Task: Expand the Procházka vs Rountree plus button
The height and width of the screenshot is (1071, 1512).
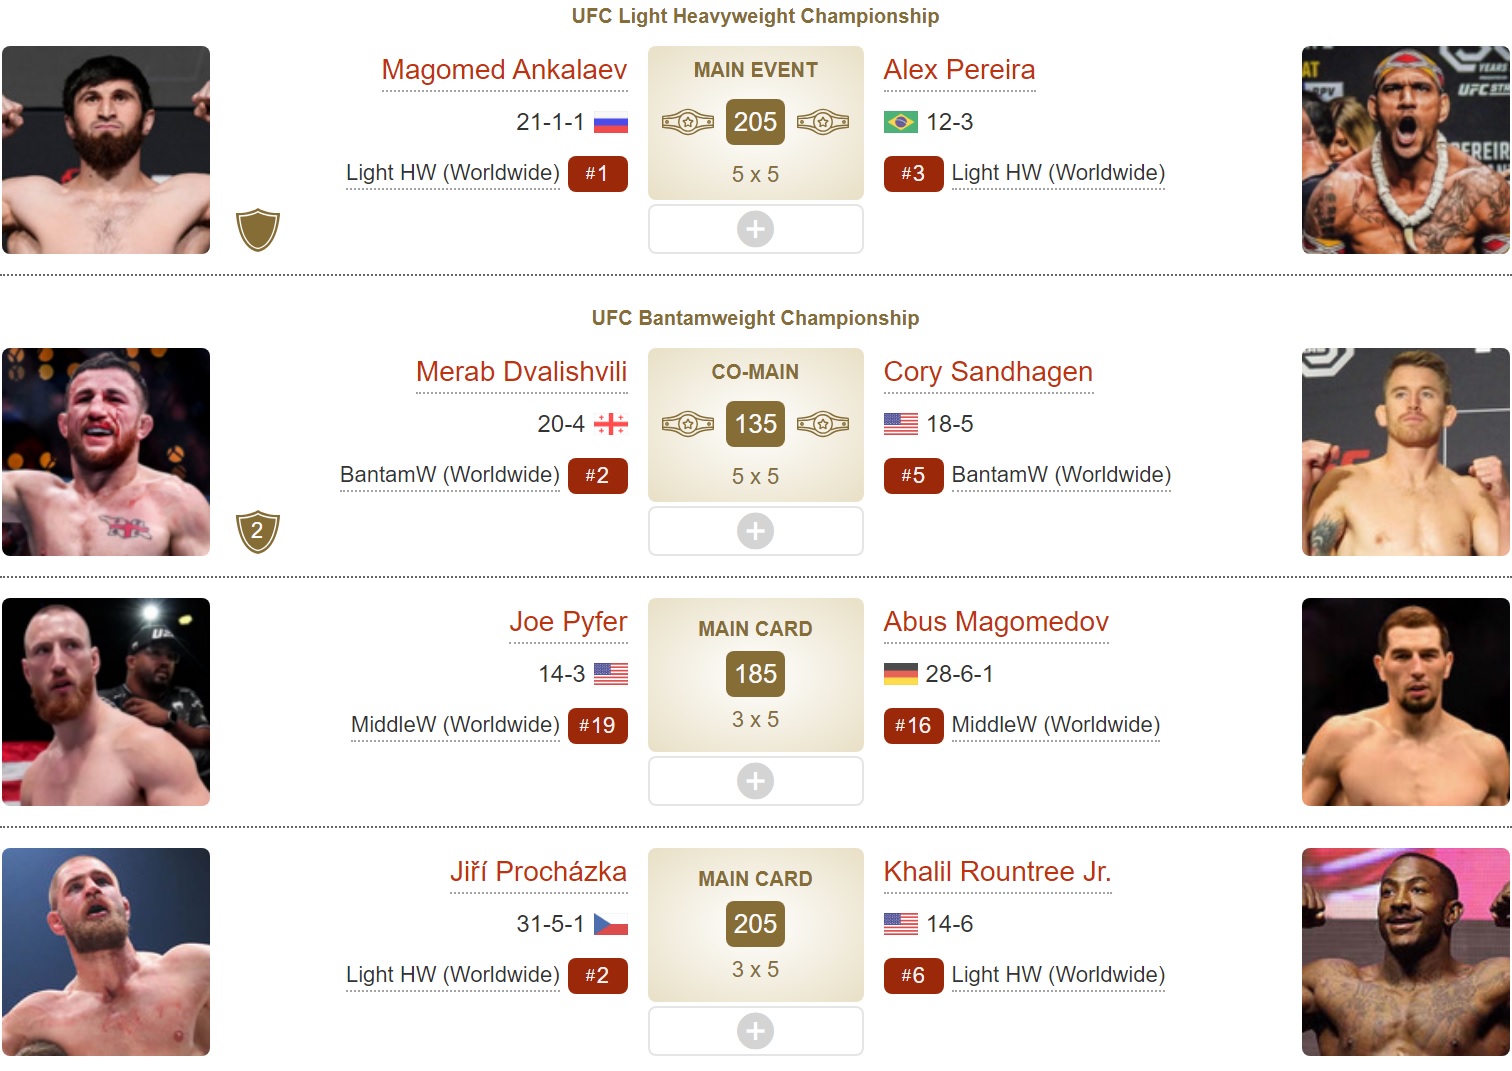Action: (755, 1032)
